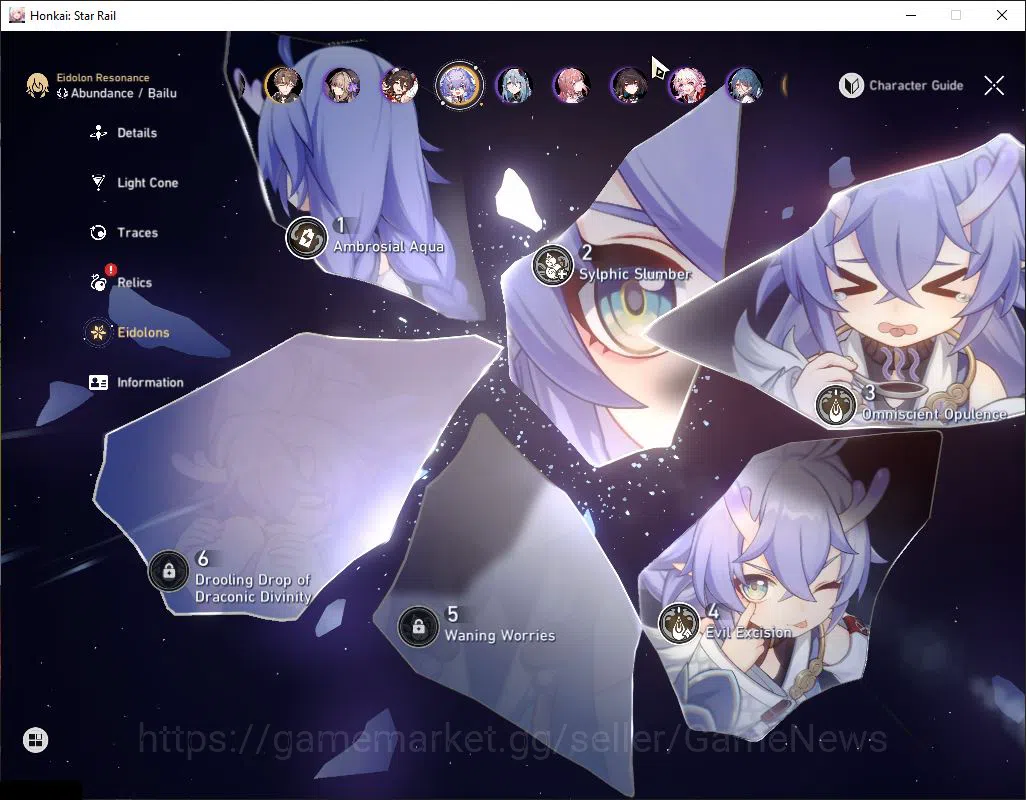The width and height of the screenshot is (1026, 800).
Task: Click the Character Guide shield icon
Action: click(x=851, y=85)
